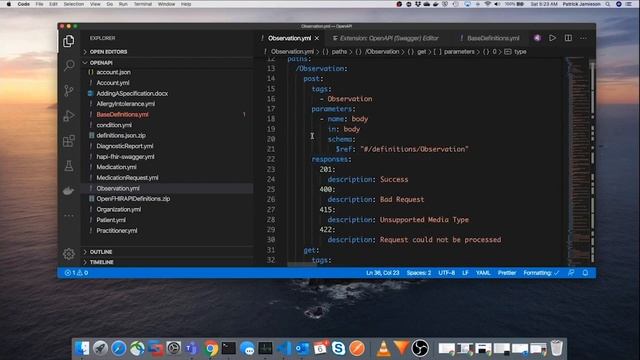
Task: Open the editor More Actions ellipsis
Action: 583,38
